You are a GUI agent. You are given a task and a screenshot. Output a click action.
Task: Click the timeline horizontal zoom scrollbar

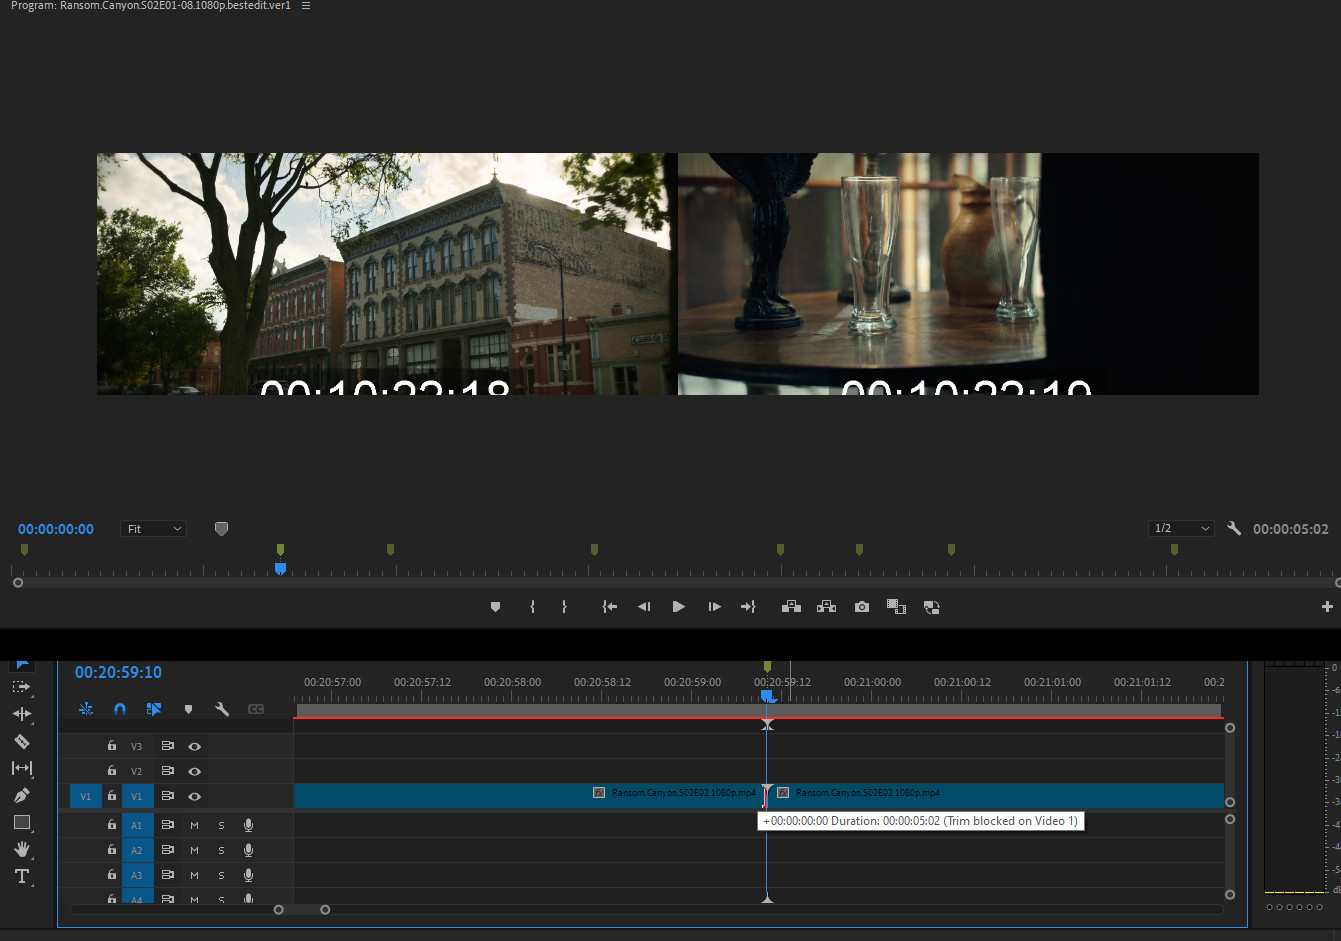point(301,909)
